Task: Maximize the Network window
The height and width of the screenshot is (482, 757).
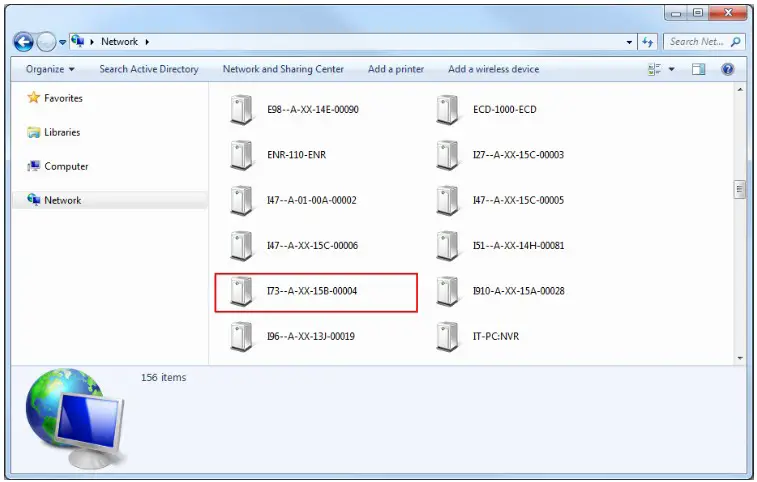Action: 697,13
